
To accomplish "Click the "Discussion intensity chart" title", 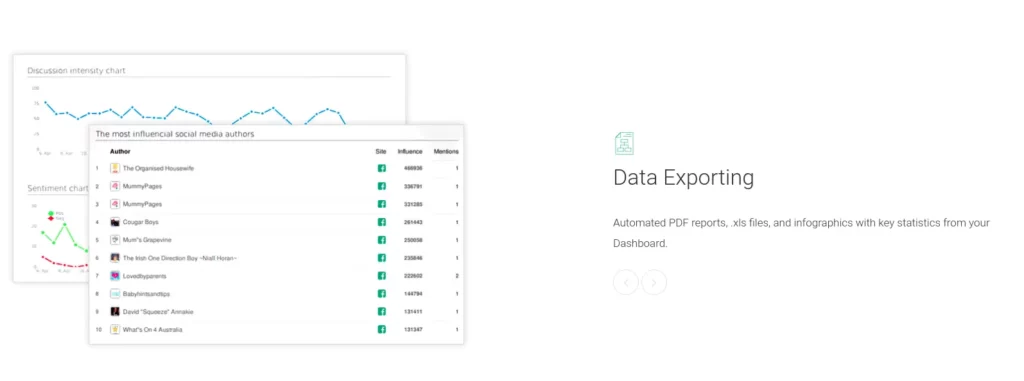I will [x=76, y=70].
